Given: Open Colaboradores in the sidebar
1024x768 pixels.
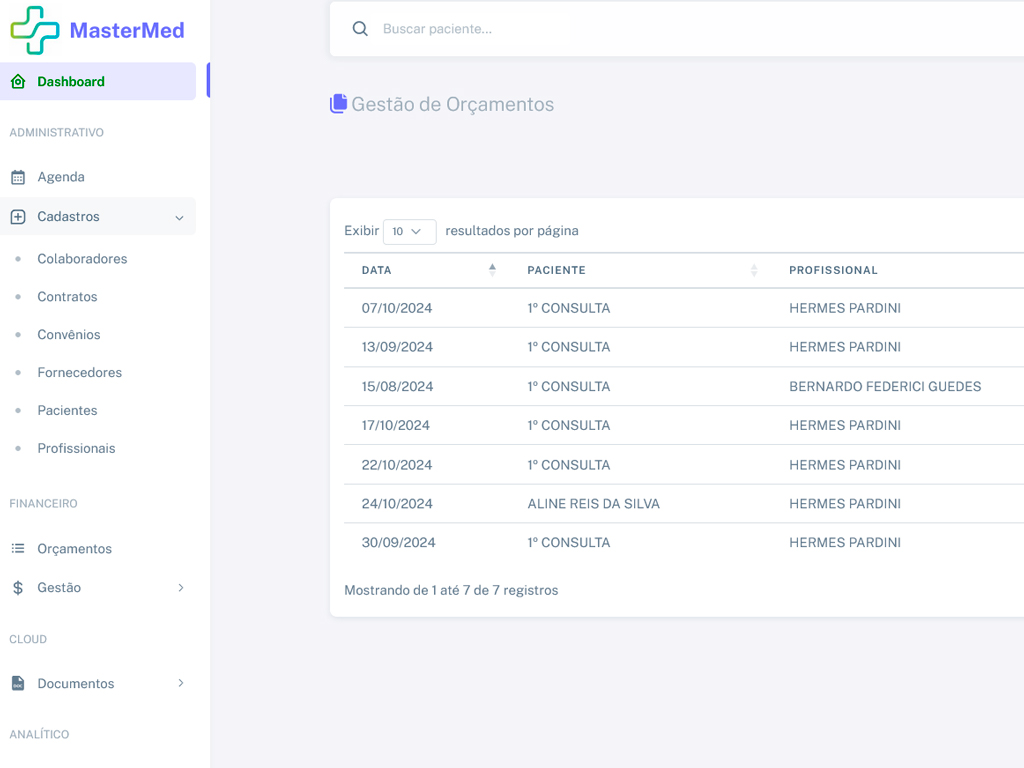Looking at the screenshot, I should point(82,259).
